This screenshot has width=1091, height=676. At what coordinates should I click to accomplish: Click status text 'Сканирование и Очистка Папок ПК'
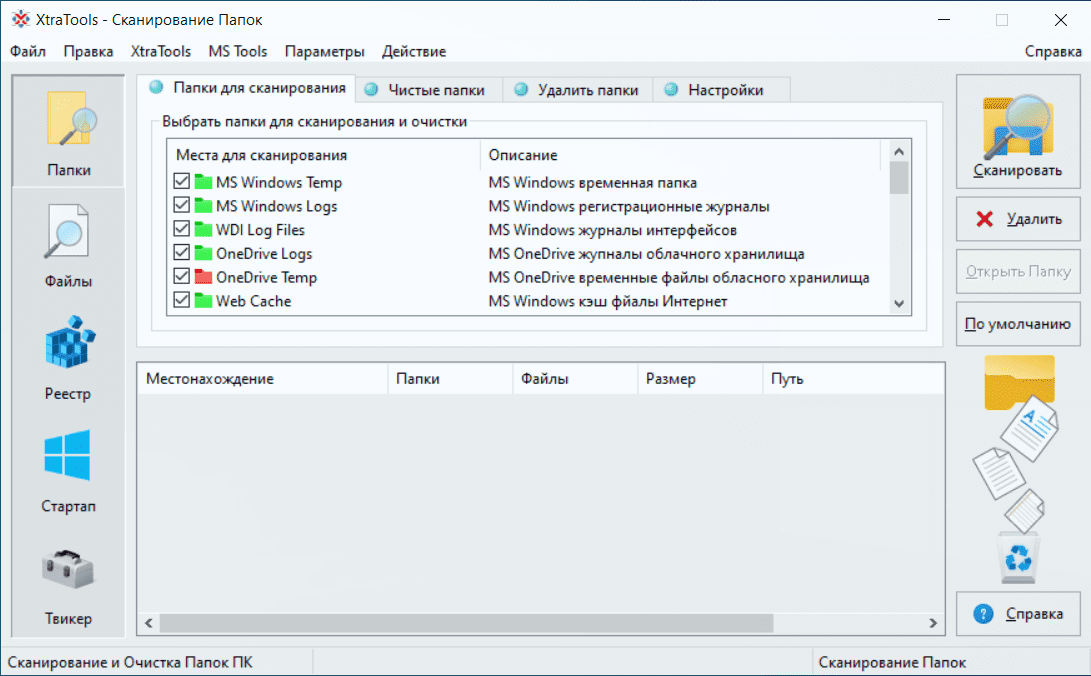130,662
